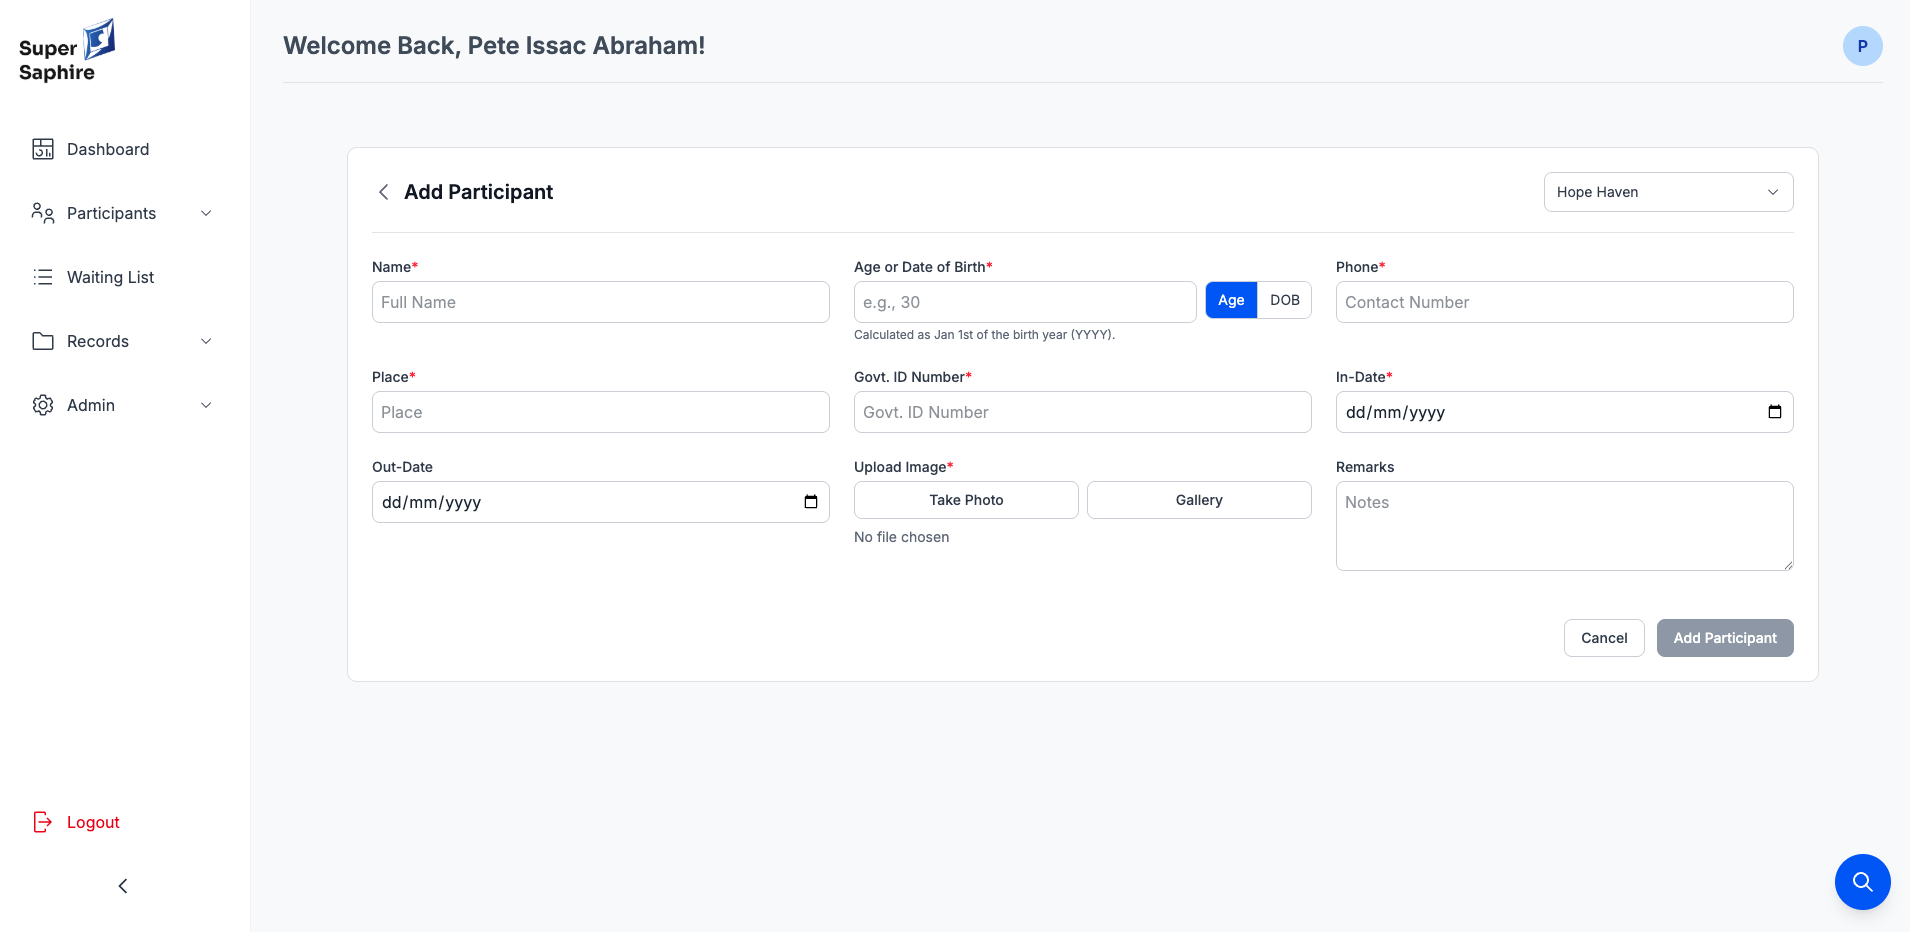The image size is (1910, 932).
Task: Click the Gallery upload button
Action: pyautogui.click(x=1198, y=500)
